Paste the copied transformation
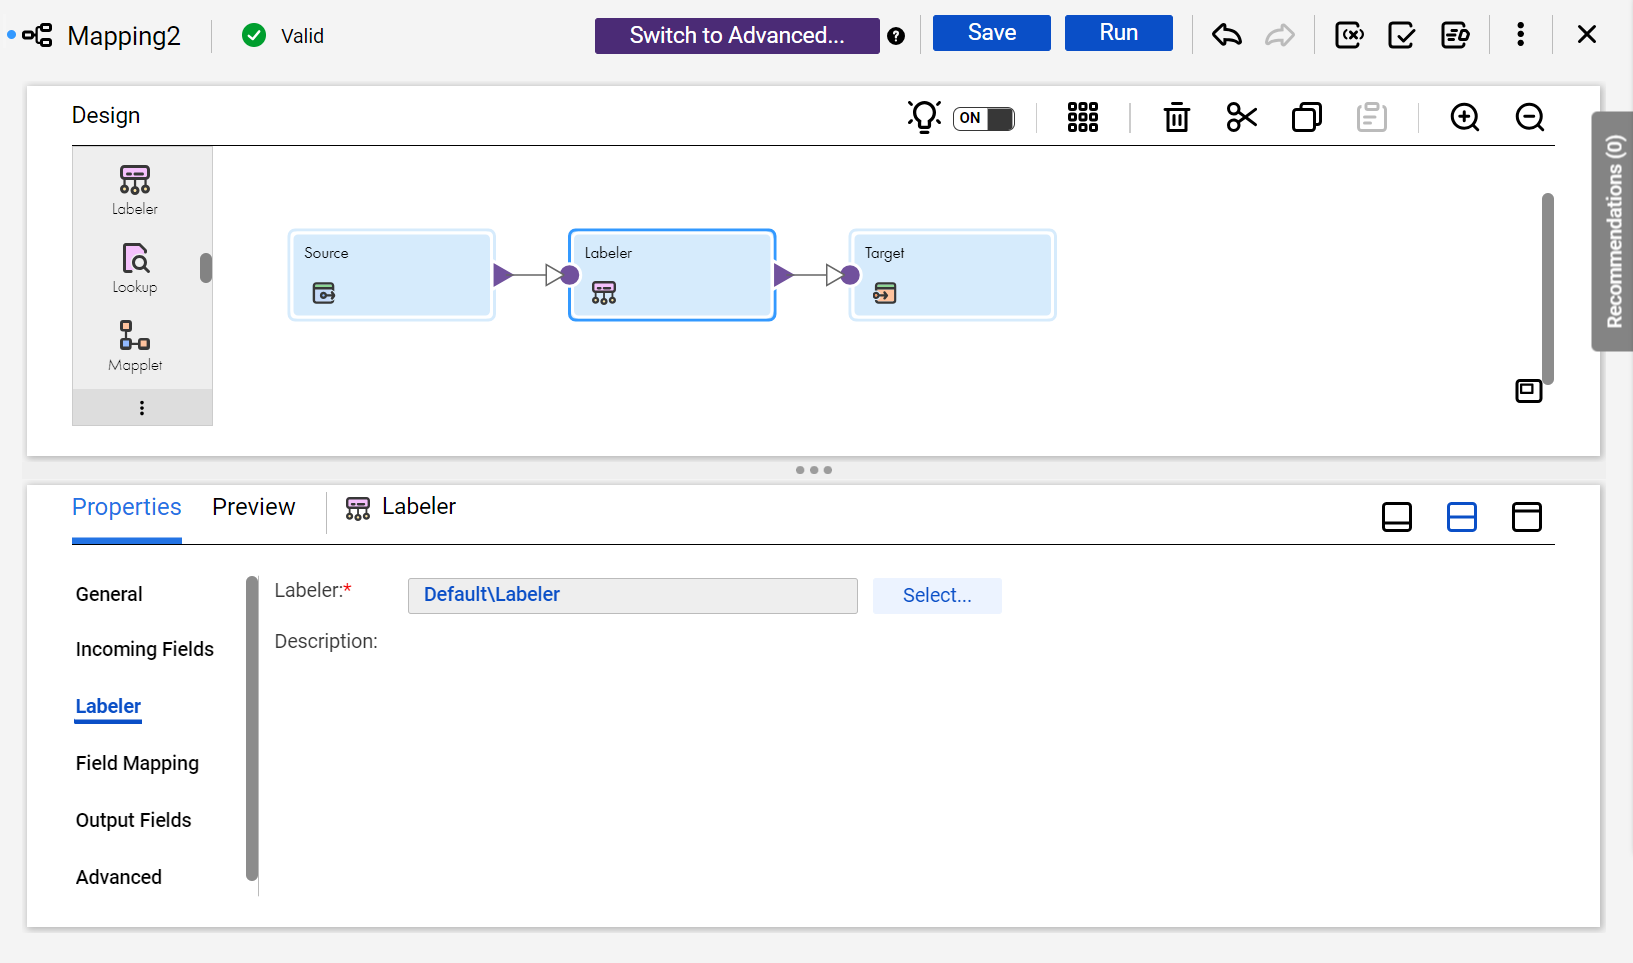This screenshot has height=963, width=1633. tap(1372, 117)
